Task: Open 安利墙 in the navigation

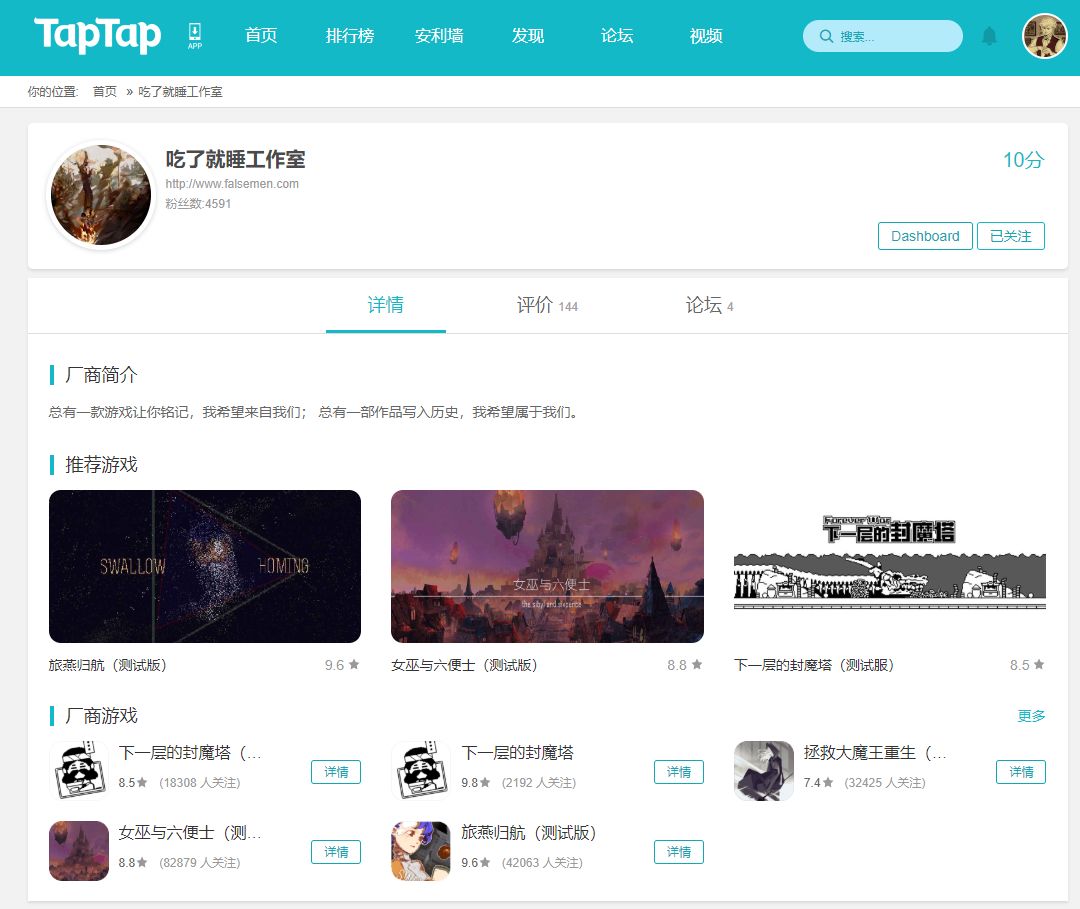Action: (x=439, y=36)
